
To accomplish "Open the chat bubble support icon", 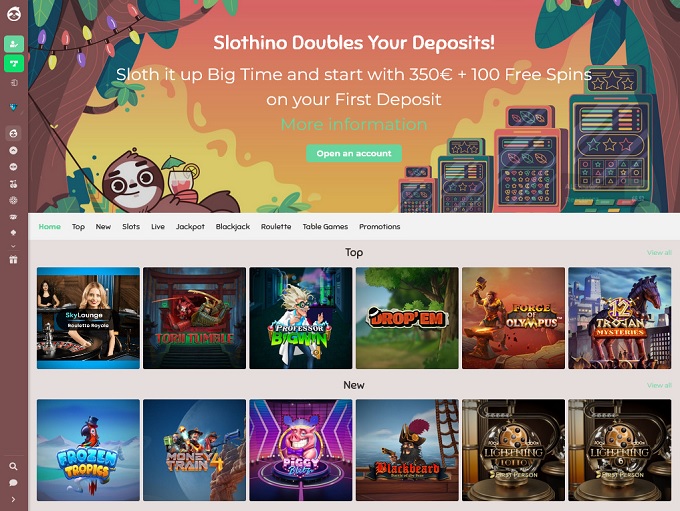I will pyautogui.click(x=13, y=483).
